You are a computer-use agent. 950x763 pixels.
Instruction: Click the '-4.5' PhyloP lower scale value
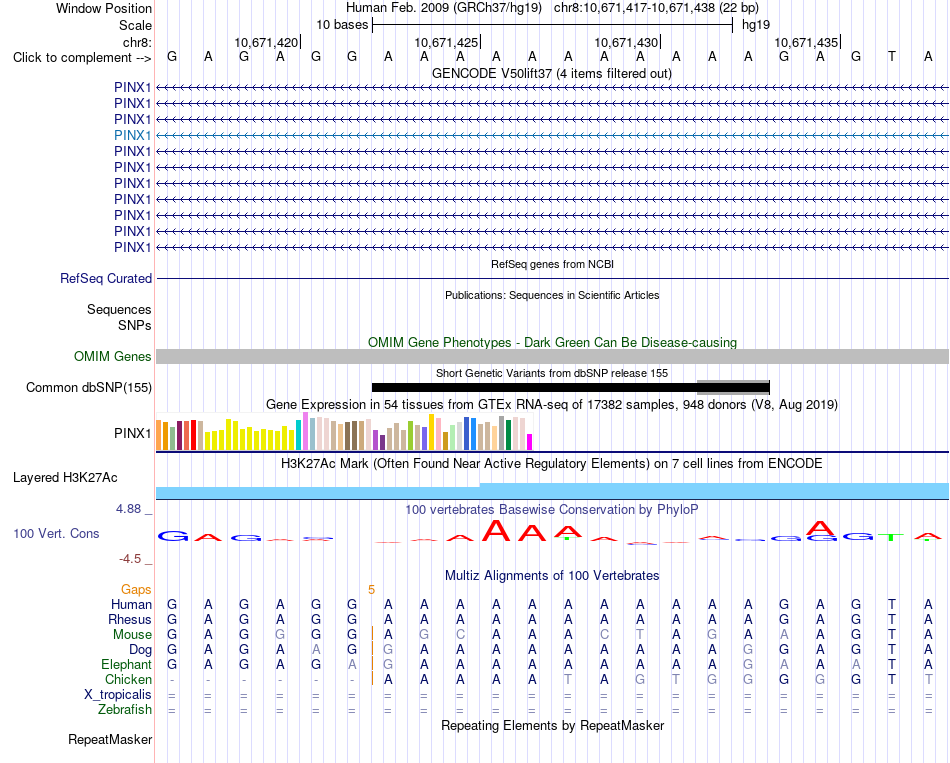(x=130, y=559)
